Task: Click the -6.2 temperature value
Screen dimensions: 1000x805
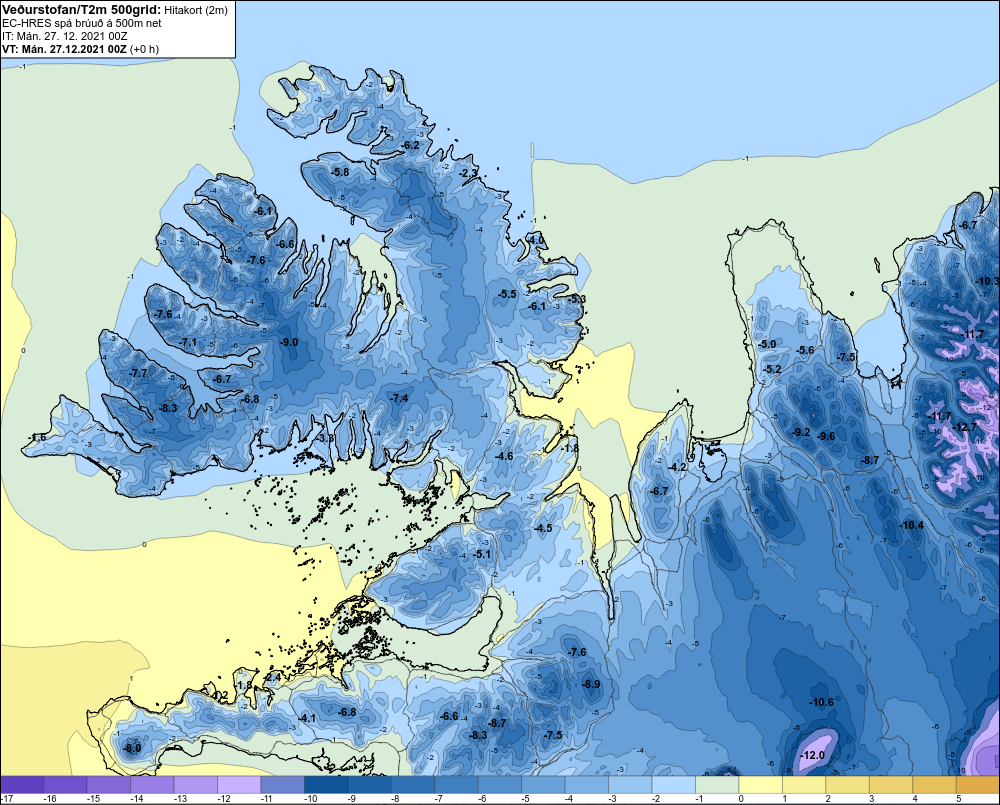Action: (x=410, y=145)
